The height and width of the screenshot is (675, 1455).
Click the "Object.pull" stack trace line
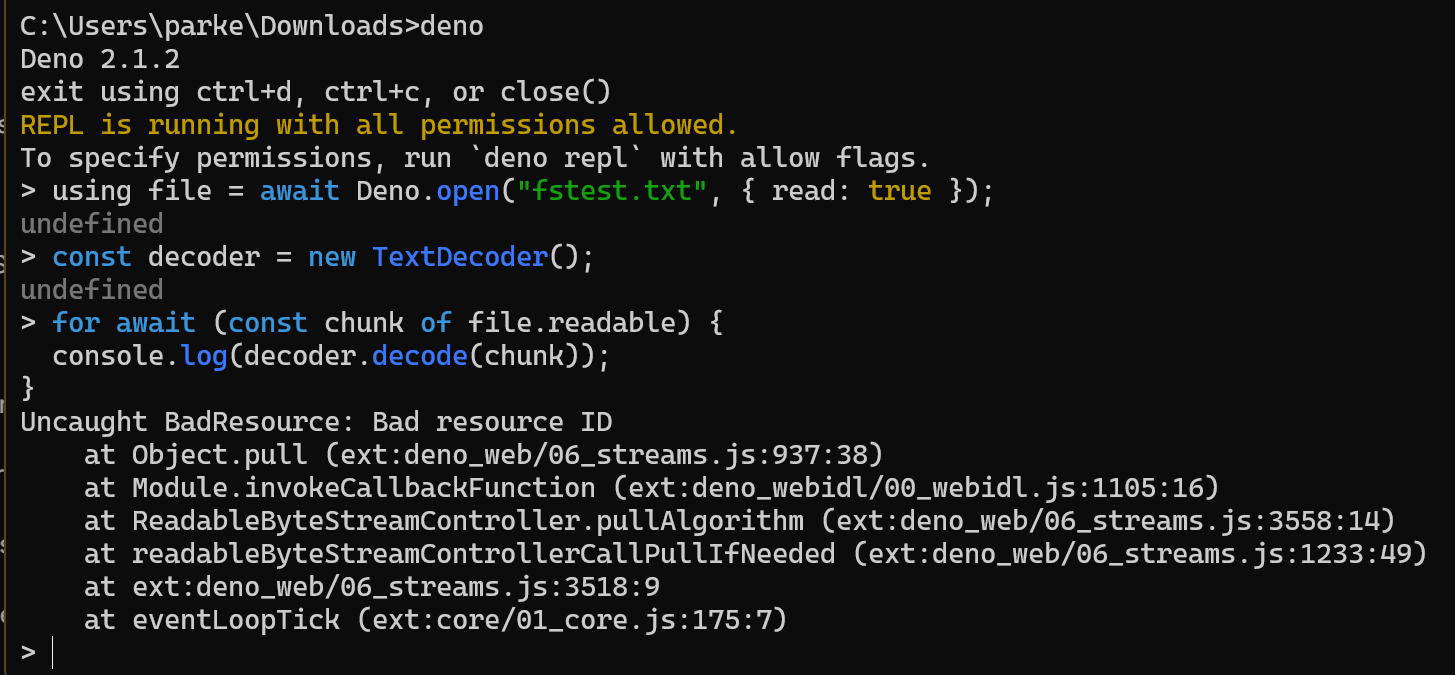tap(484, 455)
